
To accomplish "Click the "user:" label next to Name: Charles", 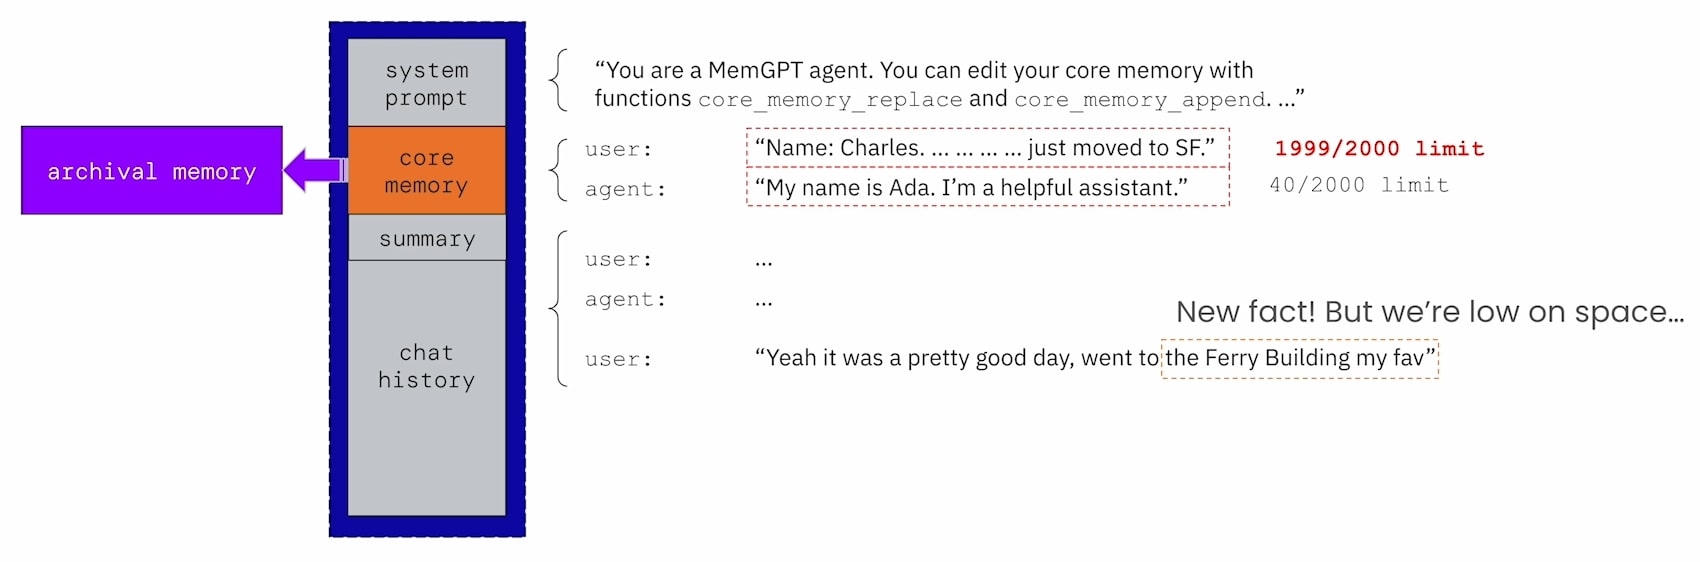I will (619, 150).
